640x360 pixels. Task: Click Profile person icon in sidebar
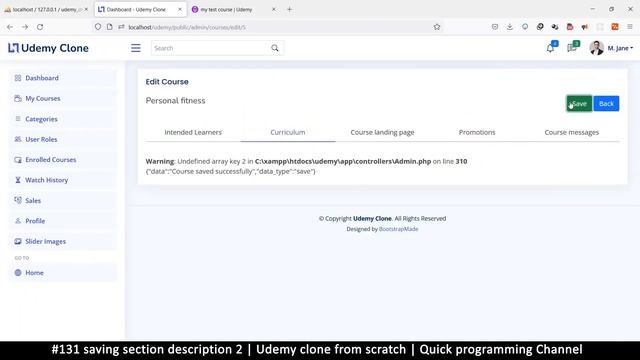18,221
